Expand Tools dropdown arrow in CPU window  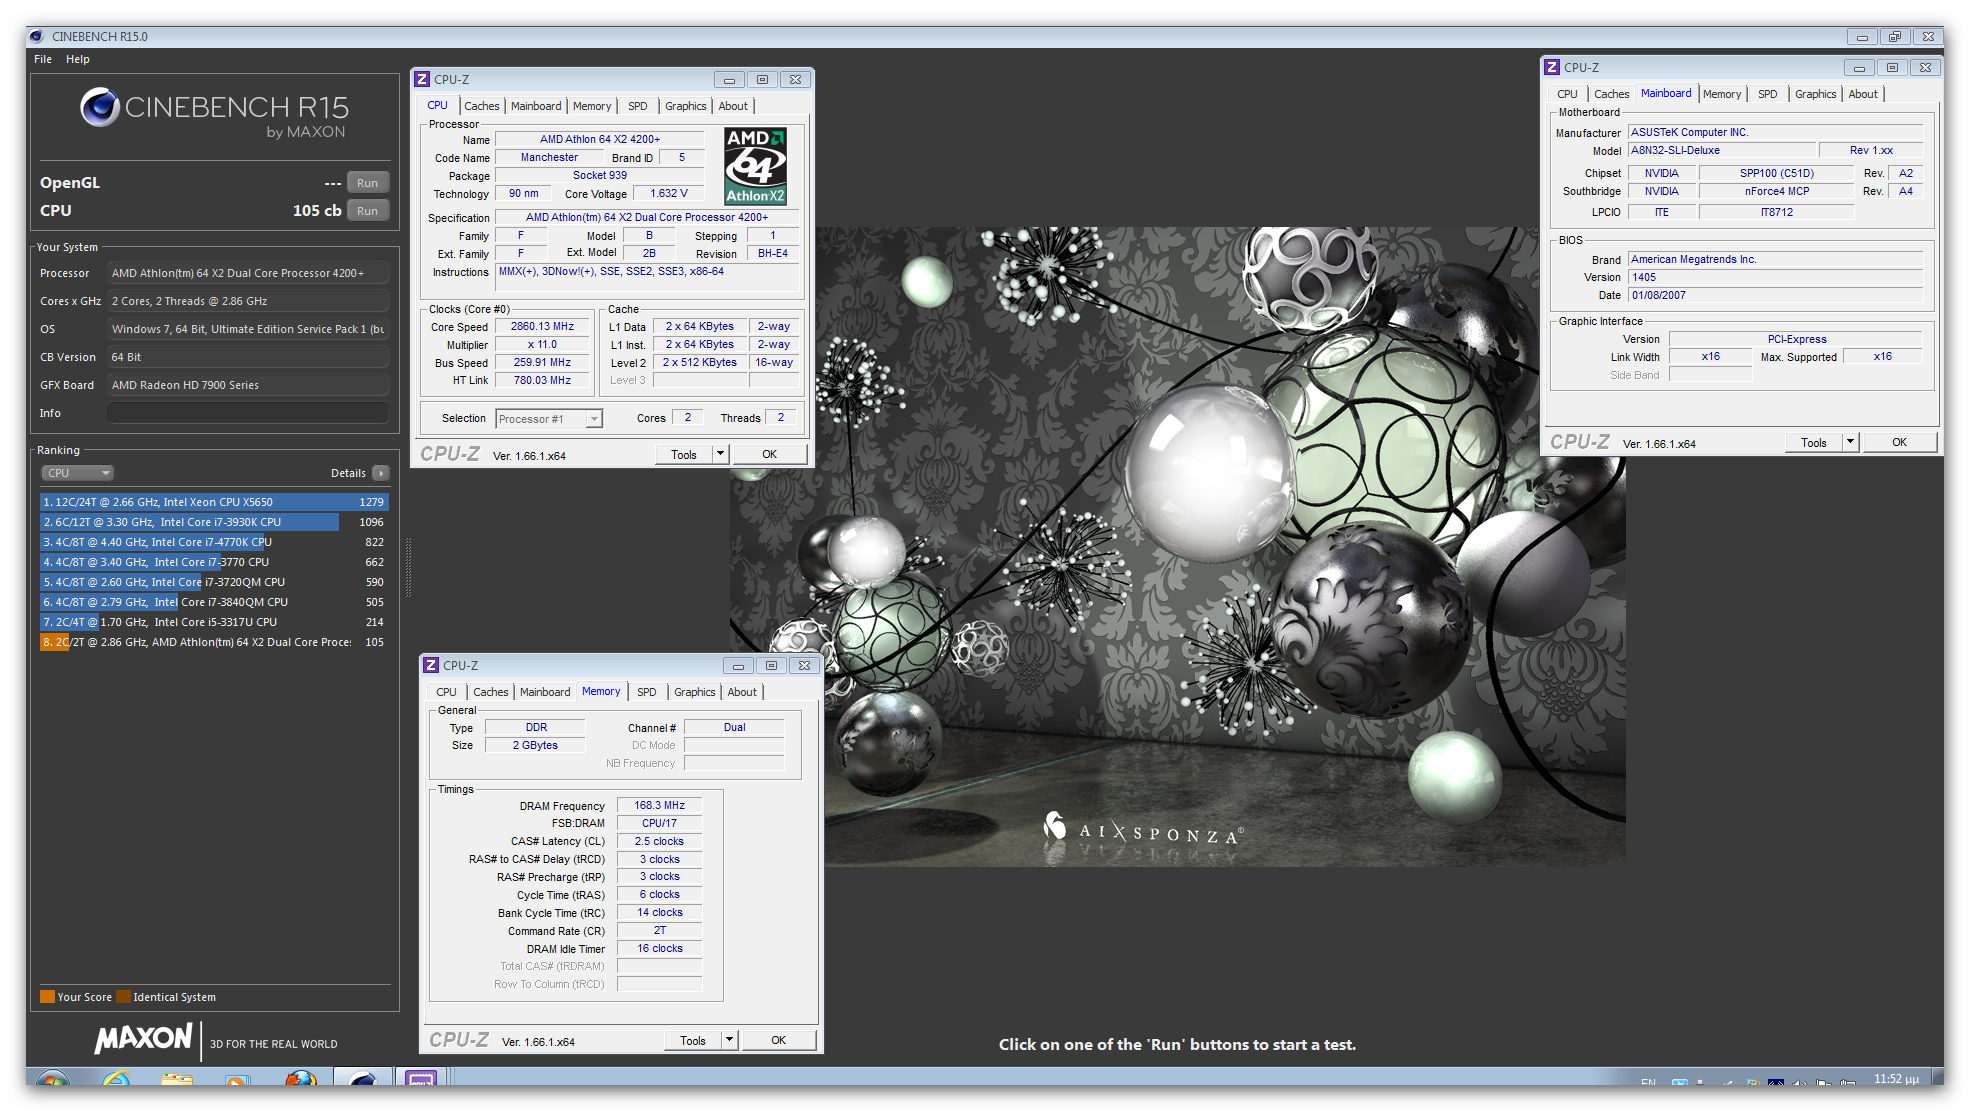coord(720,454)
